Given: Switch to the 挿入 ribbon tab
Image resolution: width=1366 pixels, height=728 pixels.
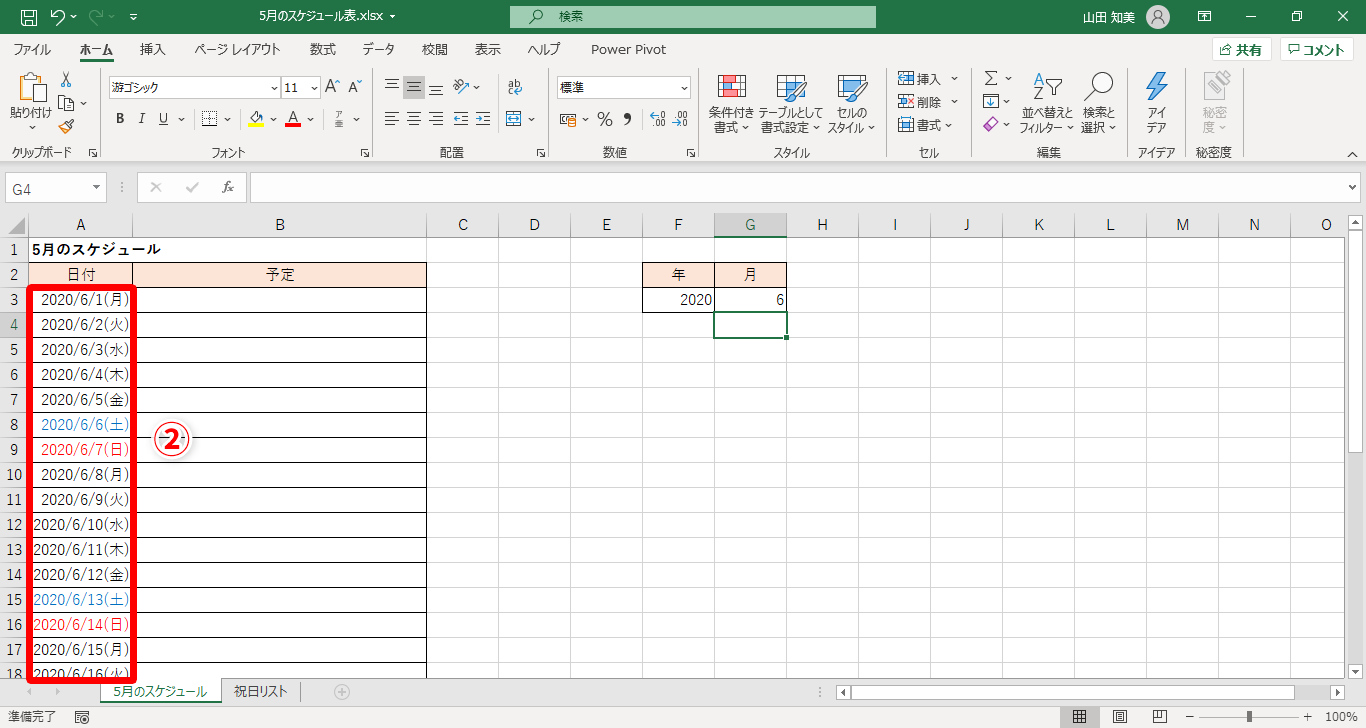Looking at the screenshot, I should pos(153,49).
